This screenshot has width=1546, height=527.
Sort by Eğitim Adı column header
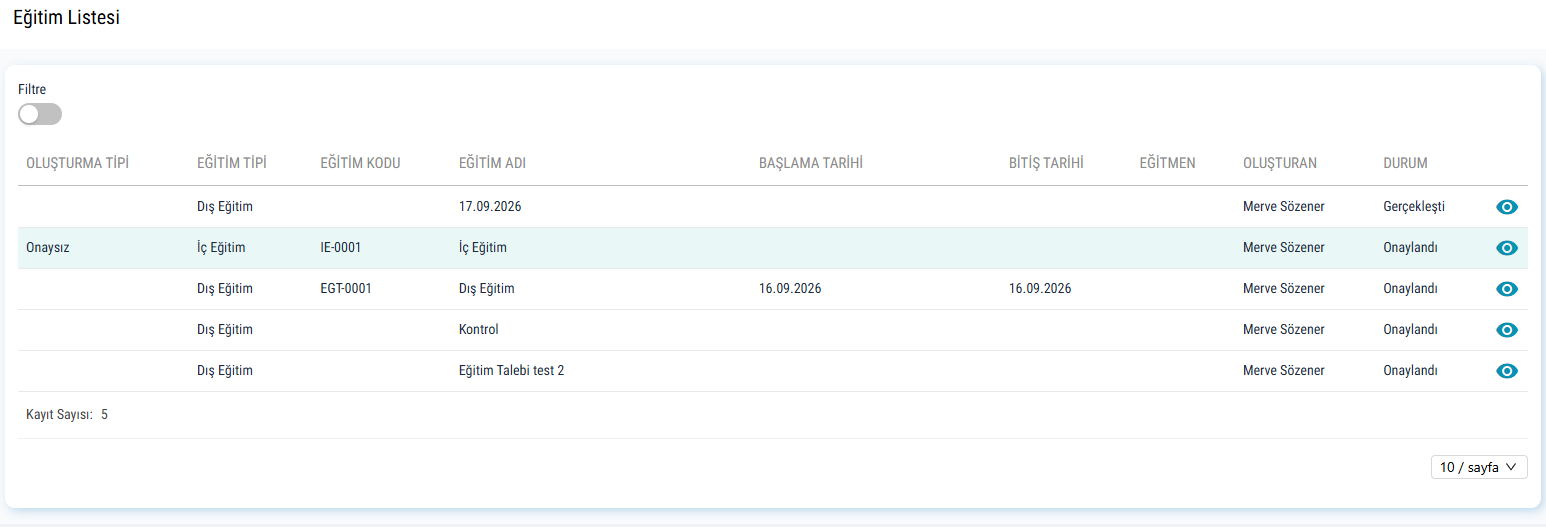(492, 163)
